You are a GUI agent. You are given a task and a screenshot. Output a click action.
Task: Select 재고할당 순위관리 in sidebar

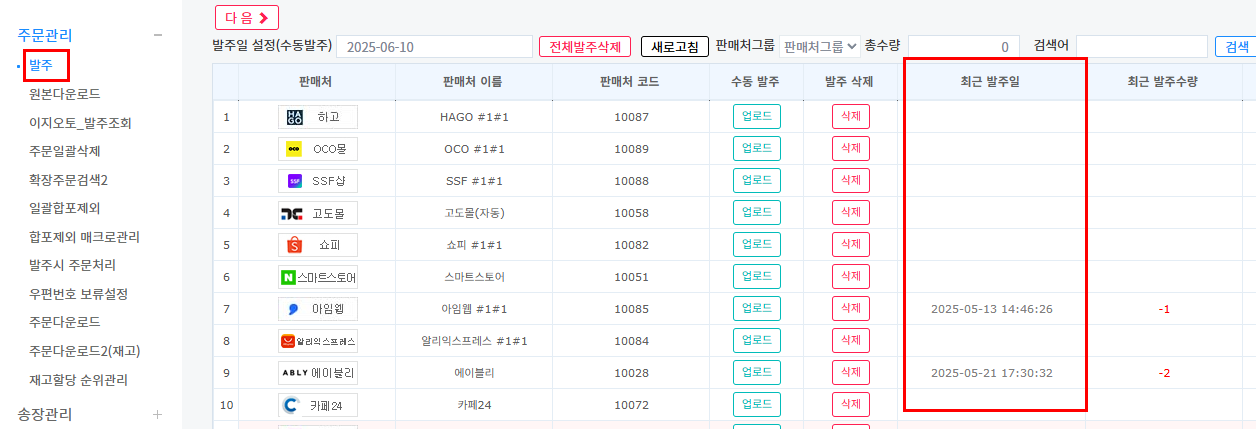[x=85, y=380]
